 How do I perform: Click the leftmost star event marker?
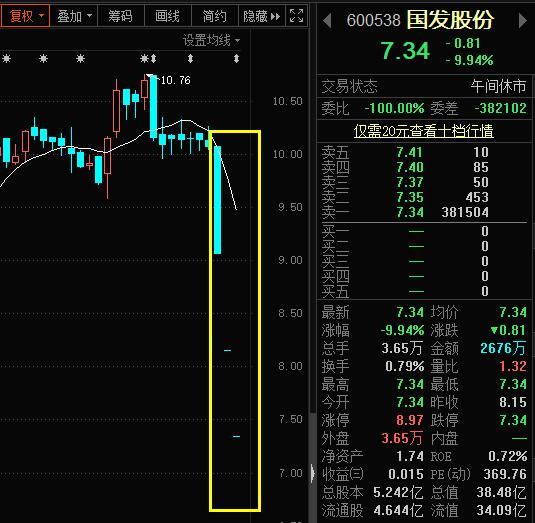tap(6, 59)
